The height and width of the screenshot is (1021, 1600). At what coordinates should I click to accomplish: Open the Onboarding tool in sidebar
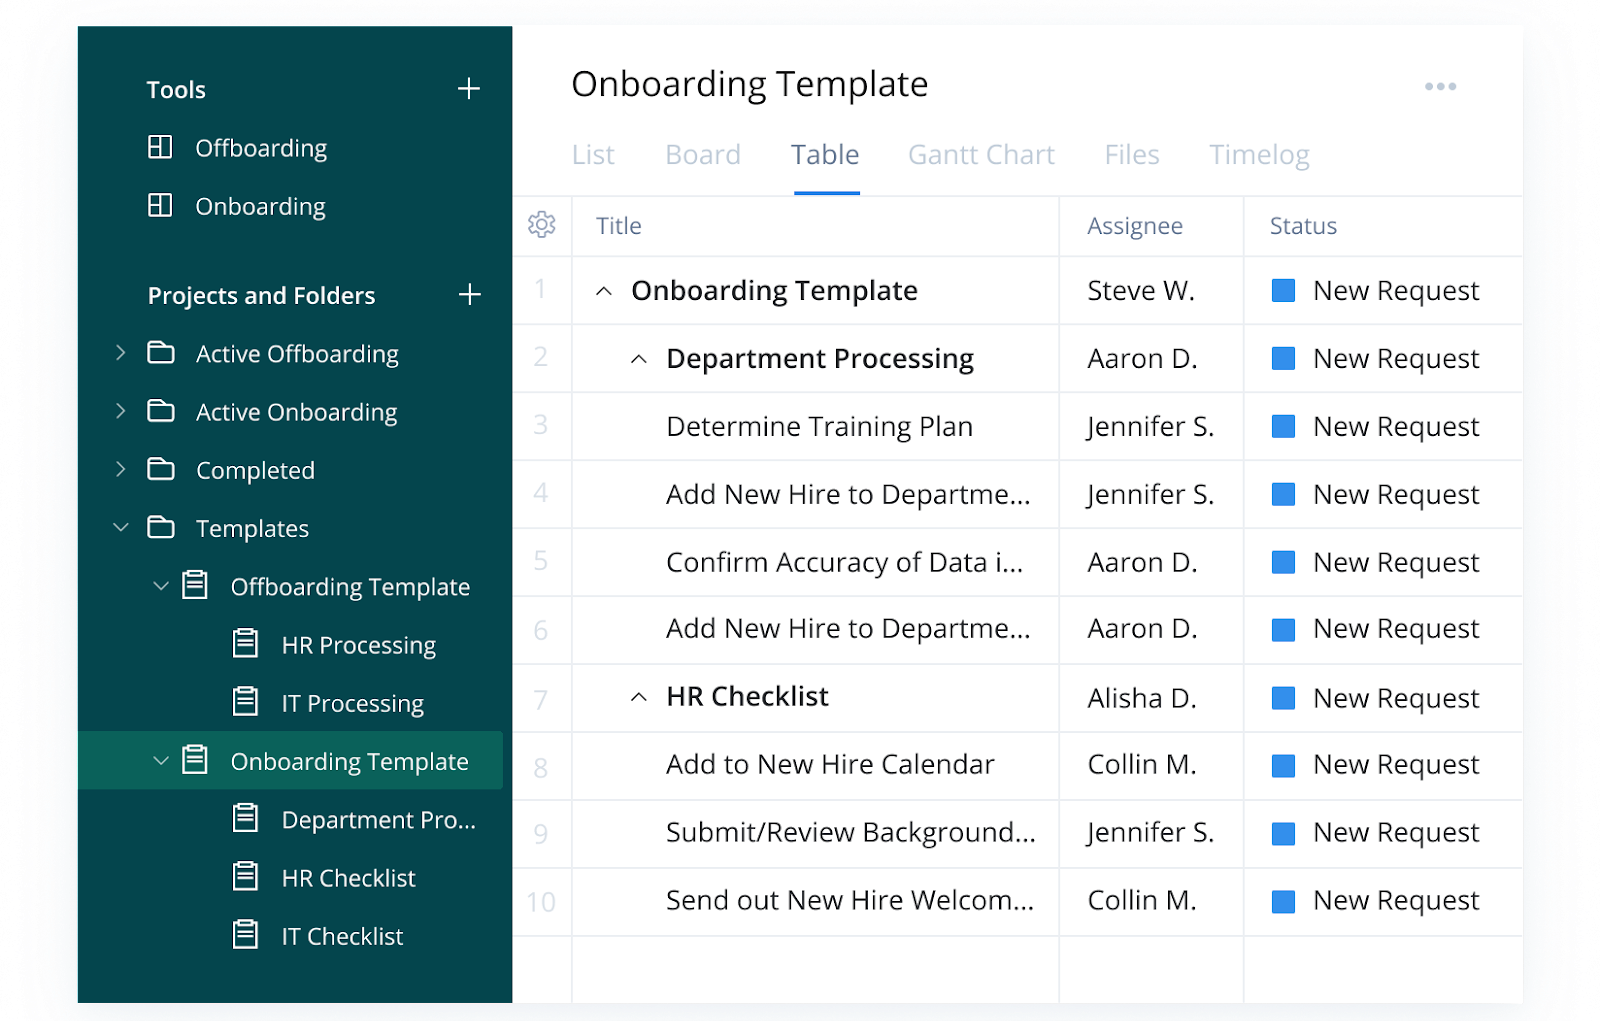pos(259,206)
